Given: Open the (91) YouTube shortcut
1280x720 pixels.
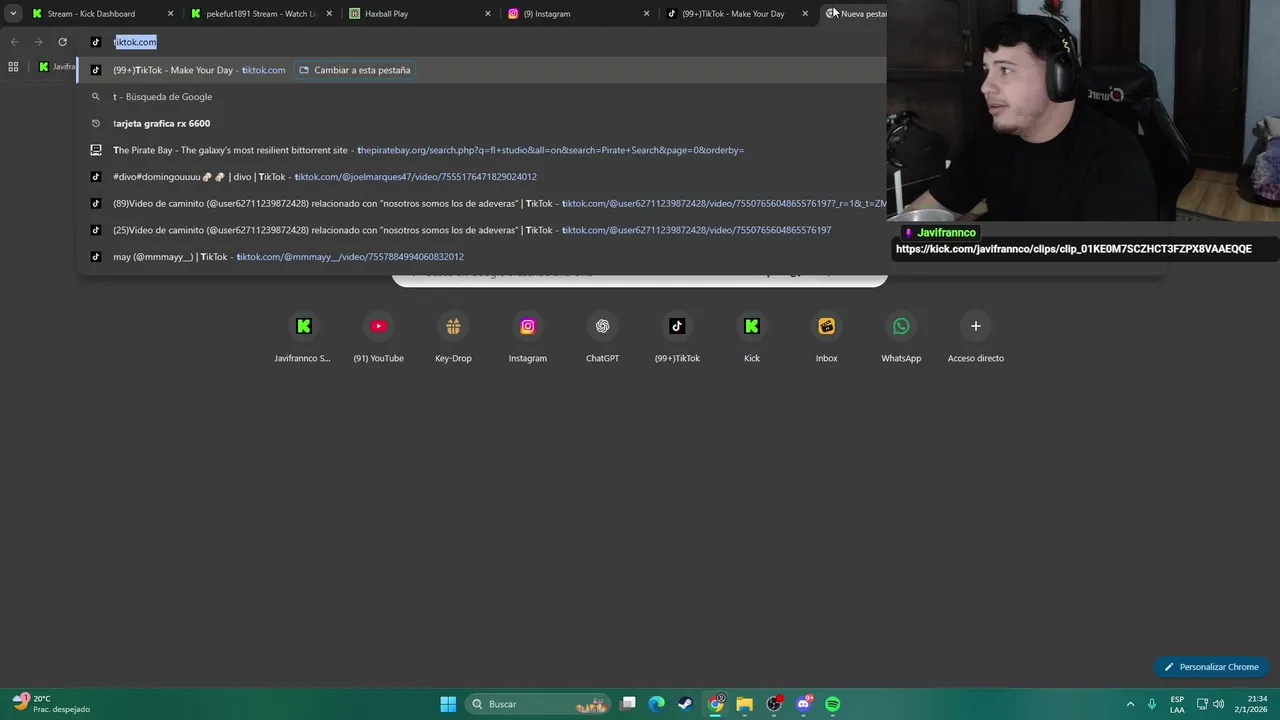Looking at the screenshot, I should (x=378, y=338).
